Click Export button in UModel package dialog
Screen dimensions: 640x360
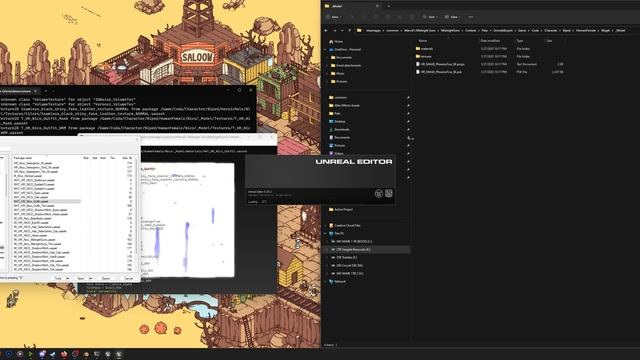(106, 278)
